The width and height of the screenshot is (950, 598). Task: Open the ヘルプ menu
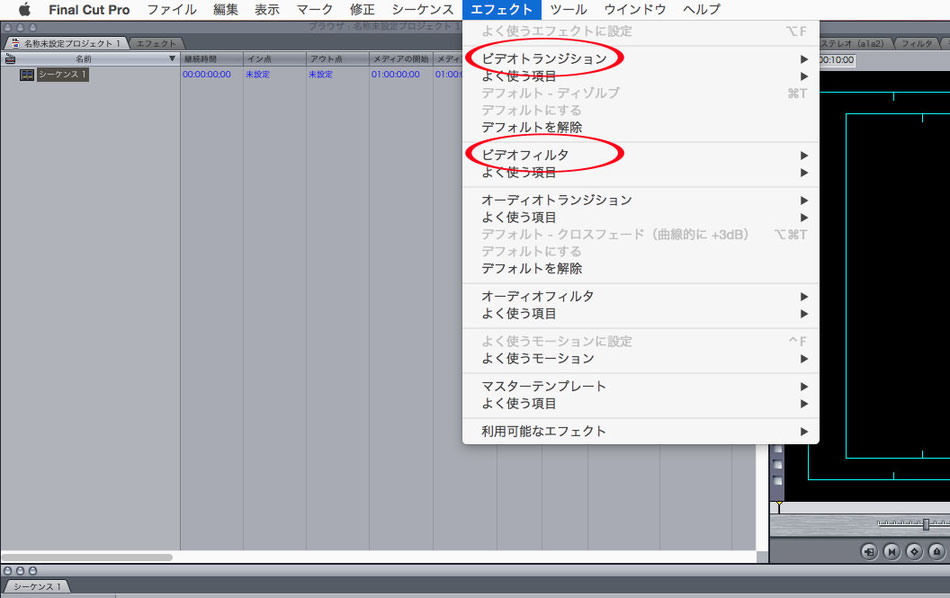point(702,10)
